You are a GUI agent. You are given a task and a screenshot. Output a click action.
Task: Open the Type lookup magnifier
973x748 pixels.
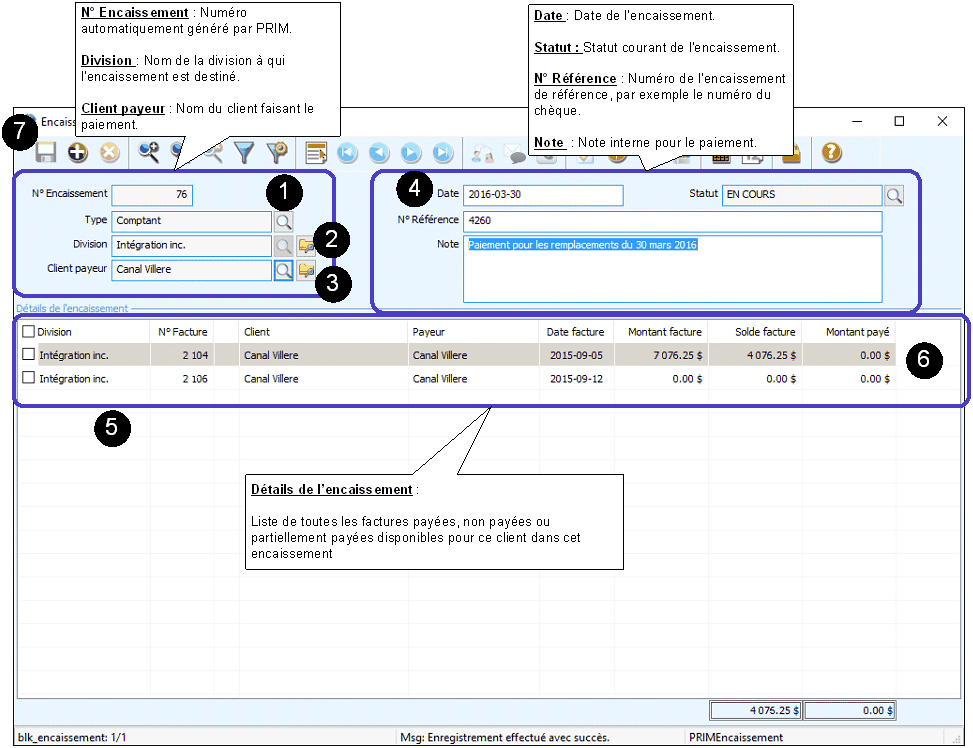click(x=284, y=220)
